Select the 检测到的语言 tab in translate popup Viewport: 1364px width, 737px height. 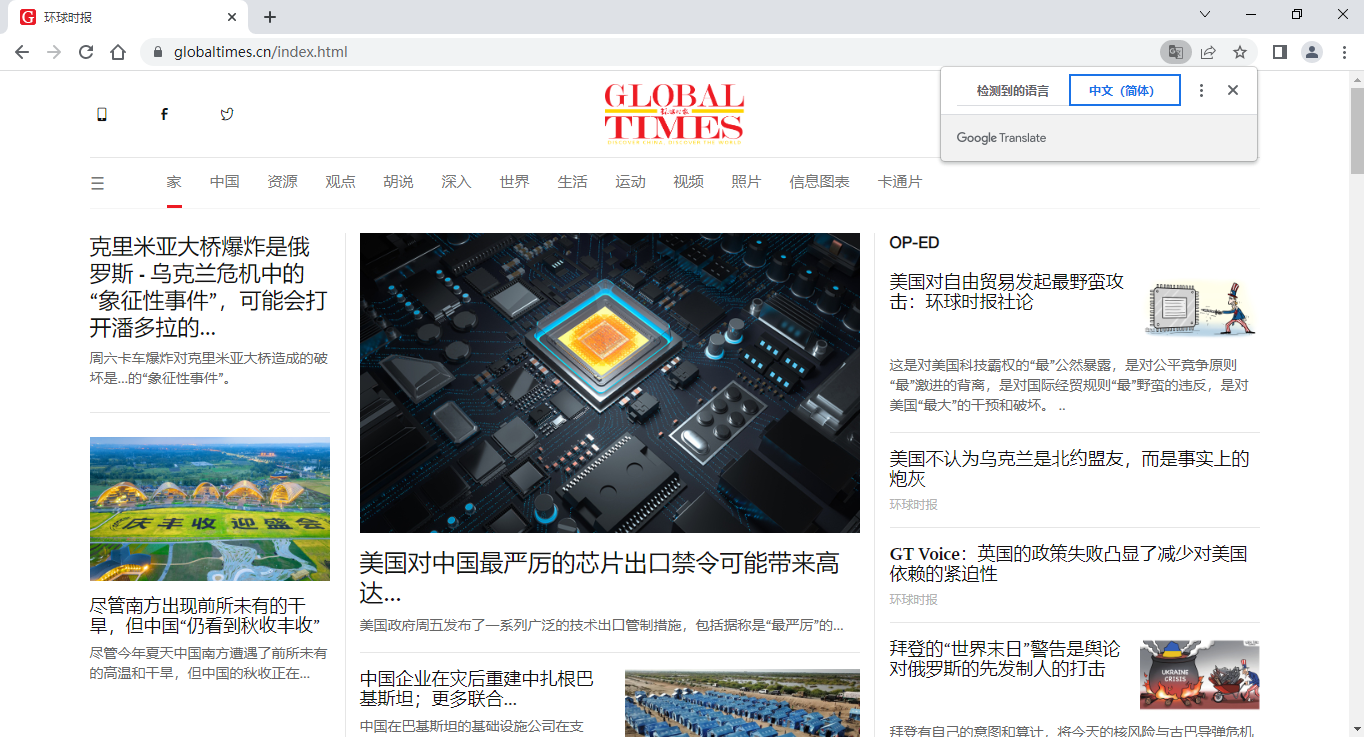tap(1013, 91)
